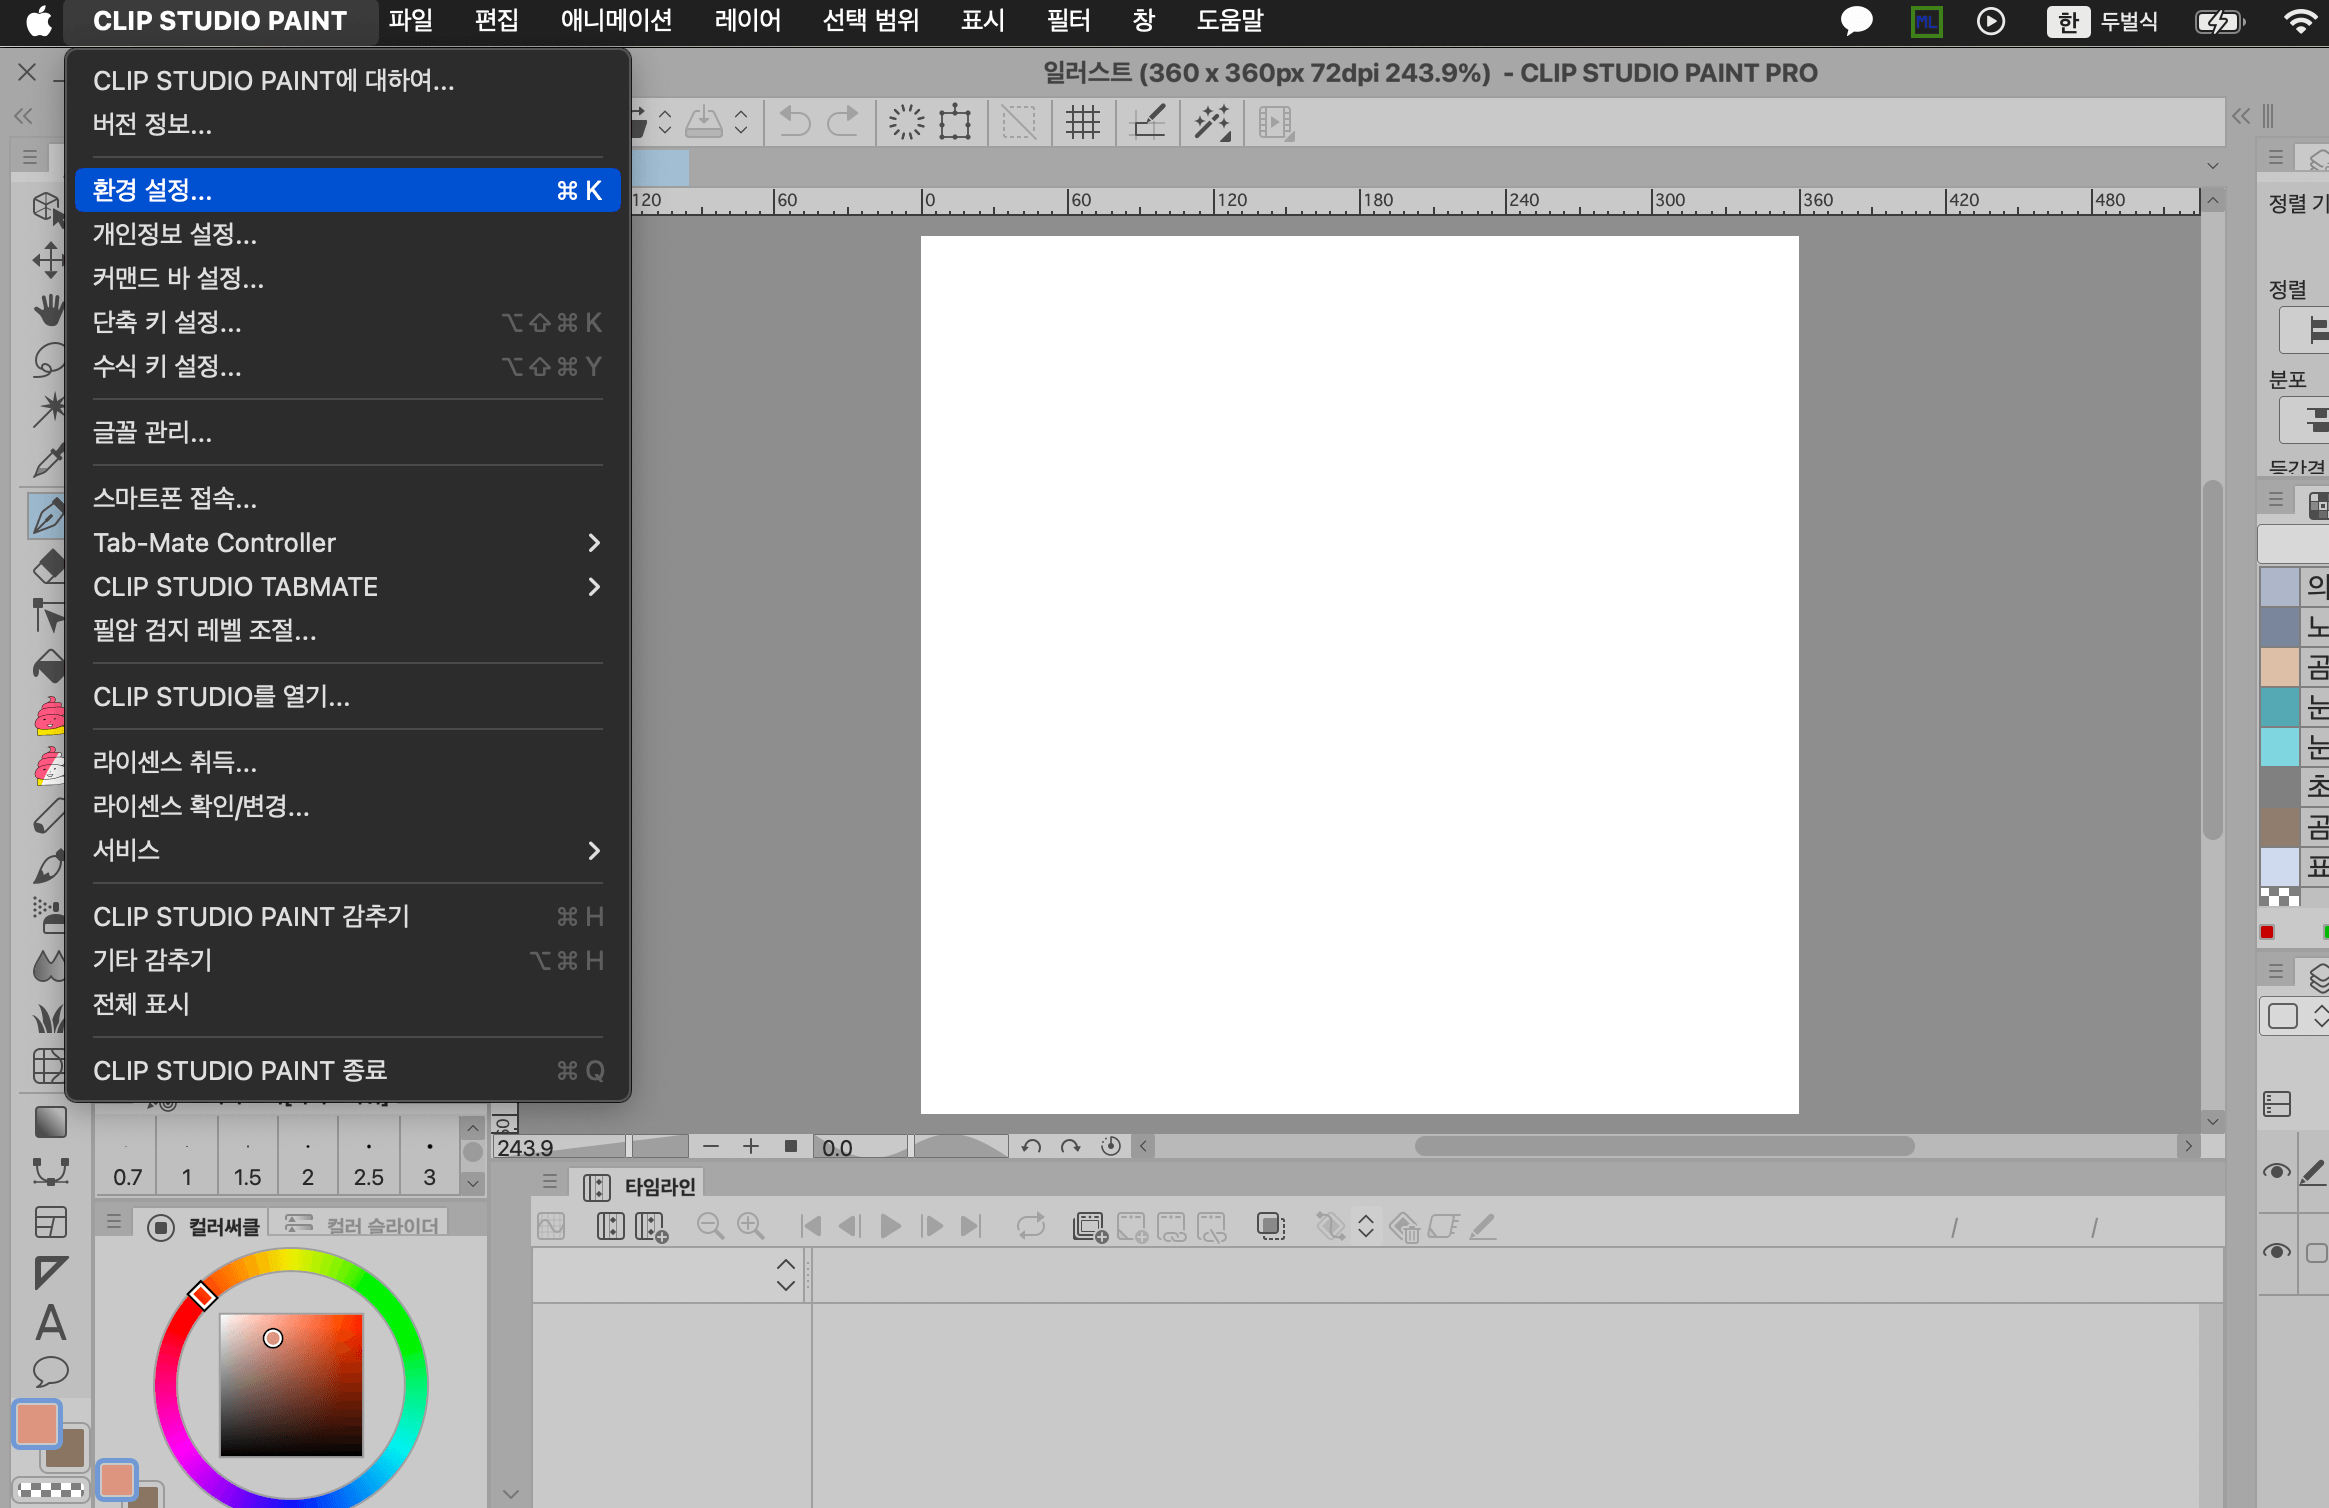The image size is (2329, 1508).
Task: Pick the foreground main color swatch
Action: click(37, 1424)
